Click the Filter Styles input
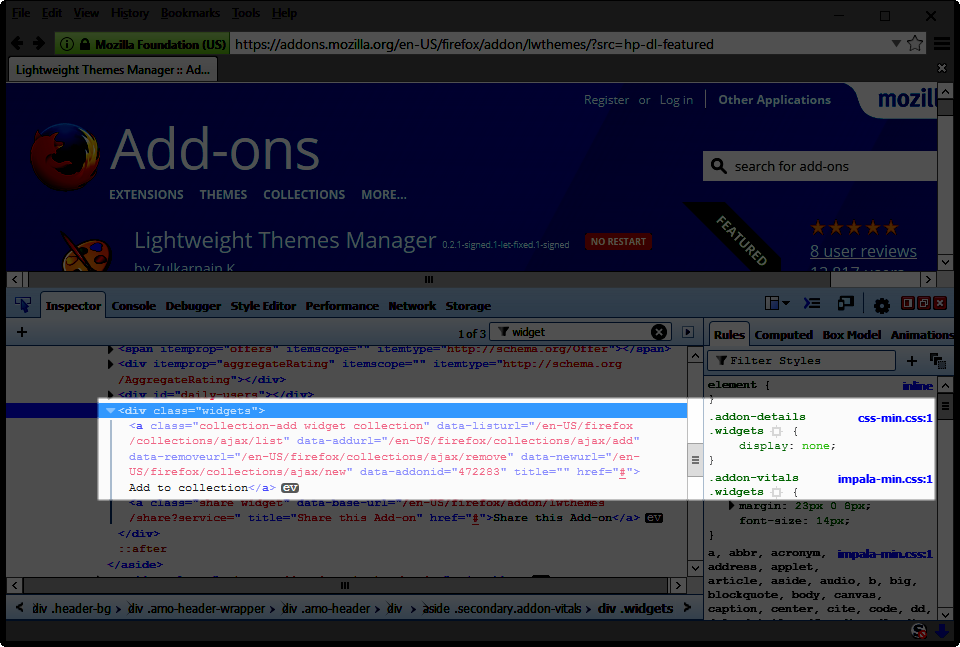This screenshot has width=960, height=647. (801, 361)
